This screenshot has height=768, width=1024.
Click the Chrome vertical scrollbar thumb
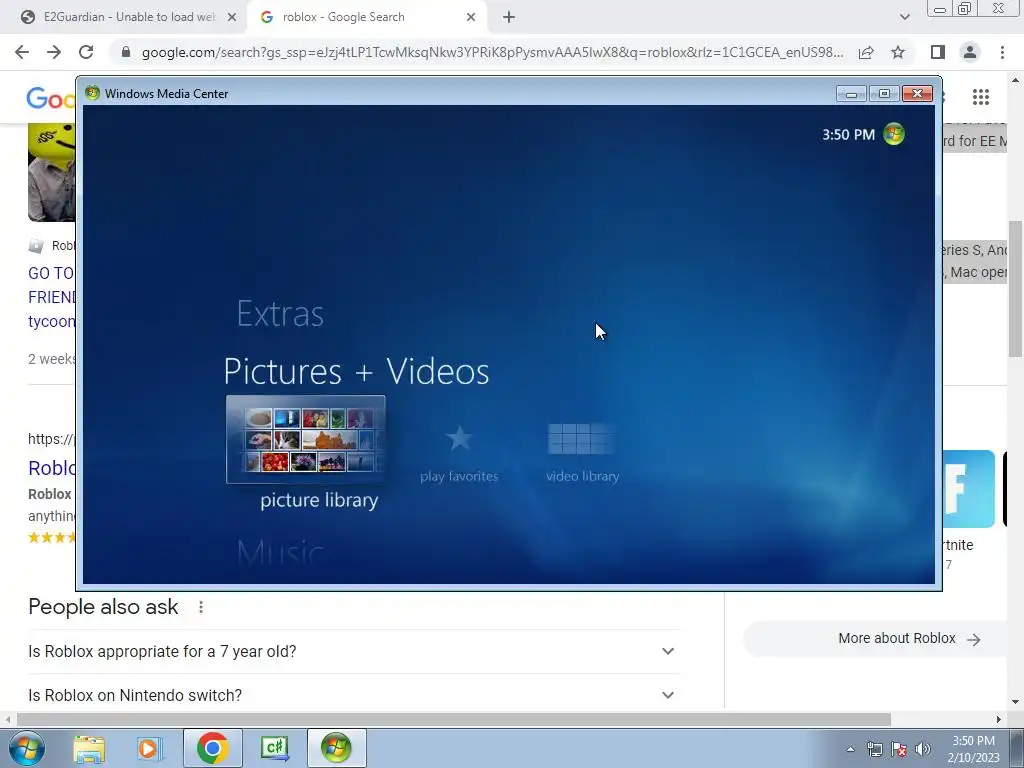tap(1015, 289)
